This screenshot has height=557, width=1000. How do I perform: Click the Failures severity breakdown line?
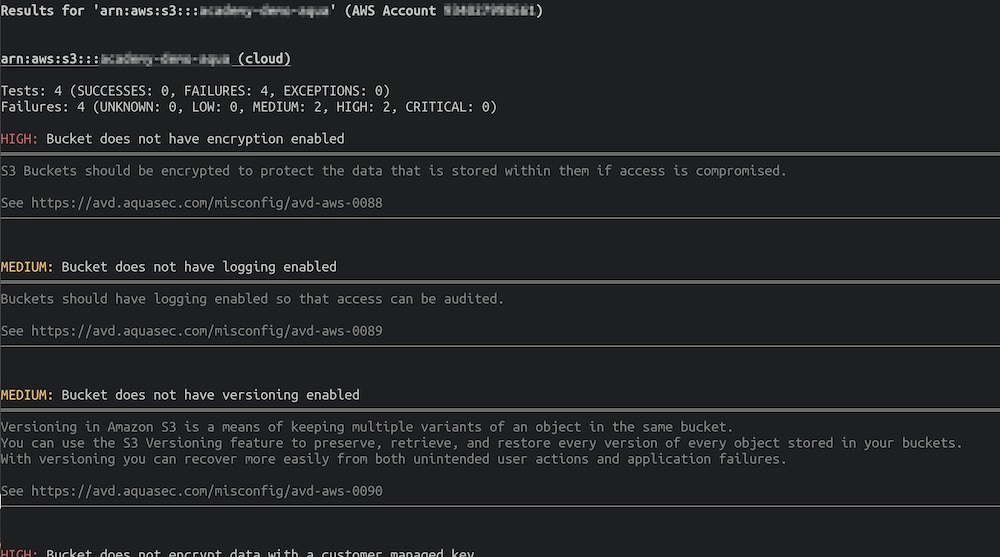tap(249, 107)
